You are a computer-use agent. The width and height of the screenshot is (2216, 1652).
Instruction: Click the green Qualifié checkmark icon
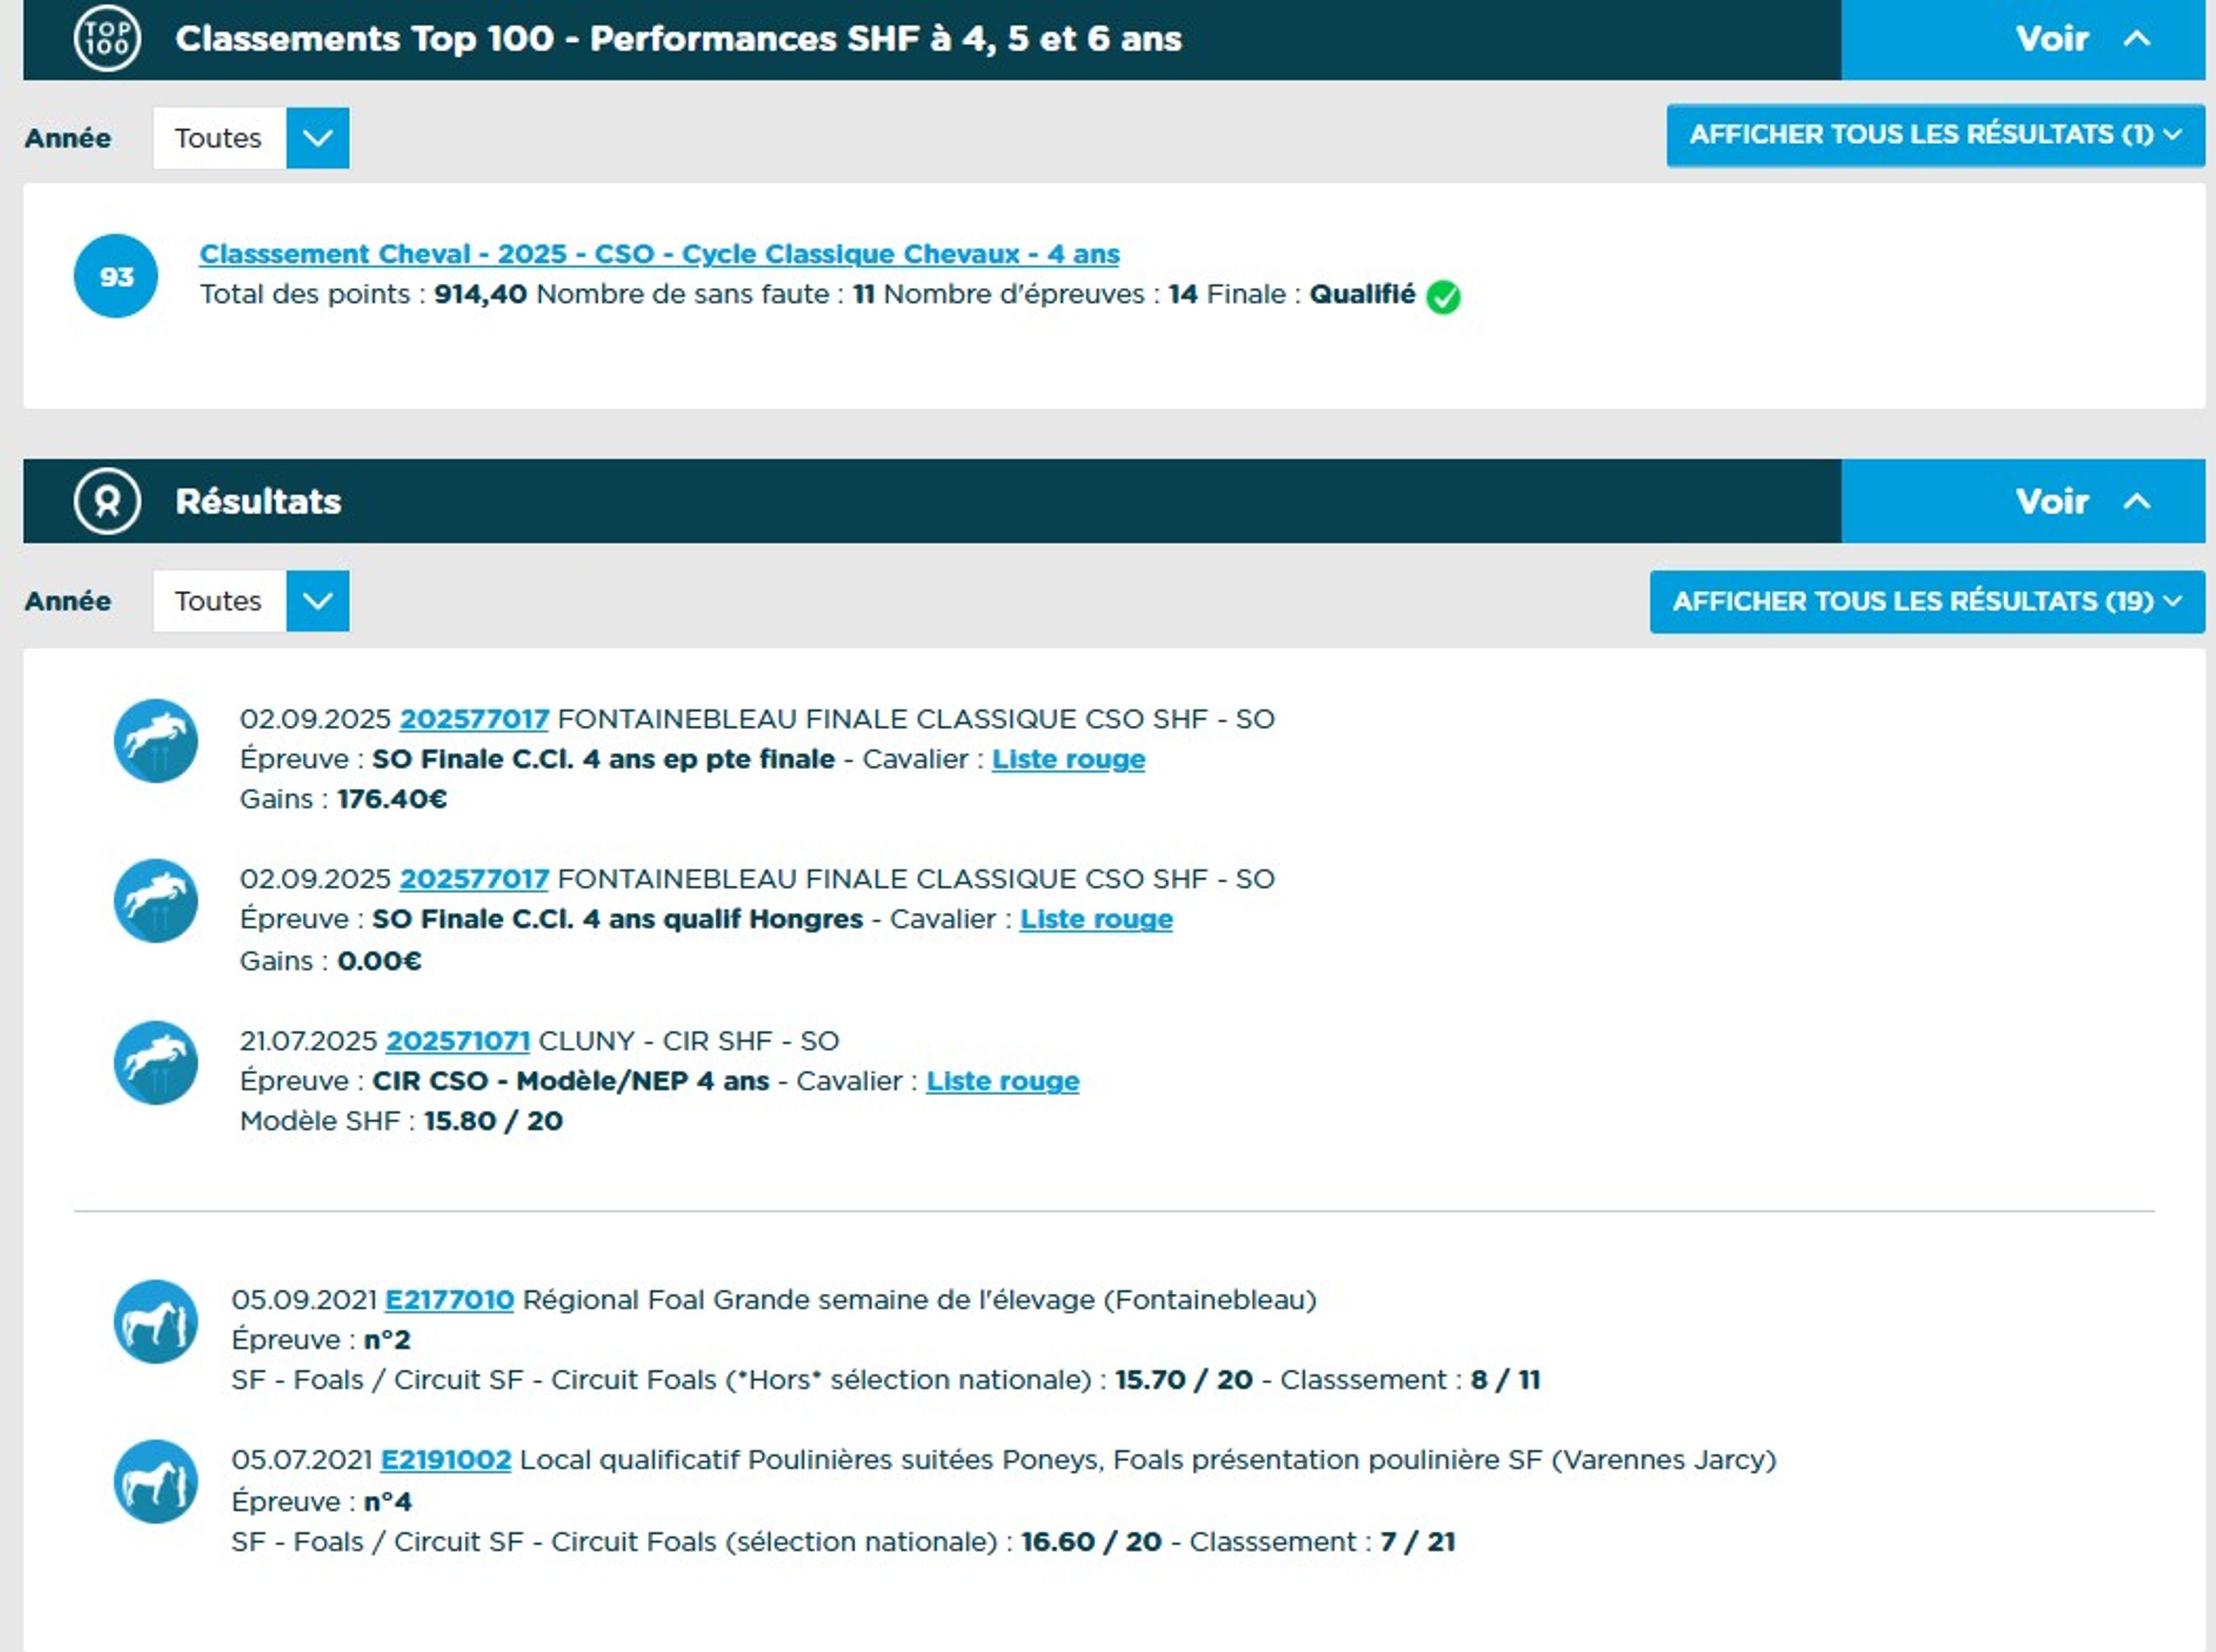1443,296
